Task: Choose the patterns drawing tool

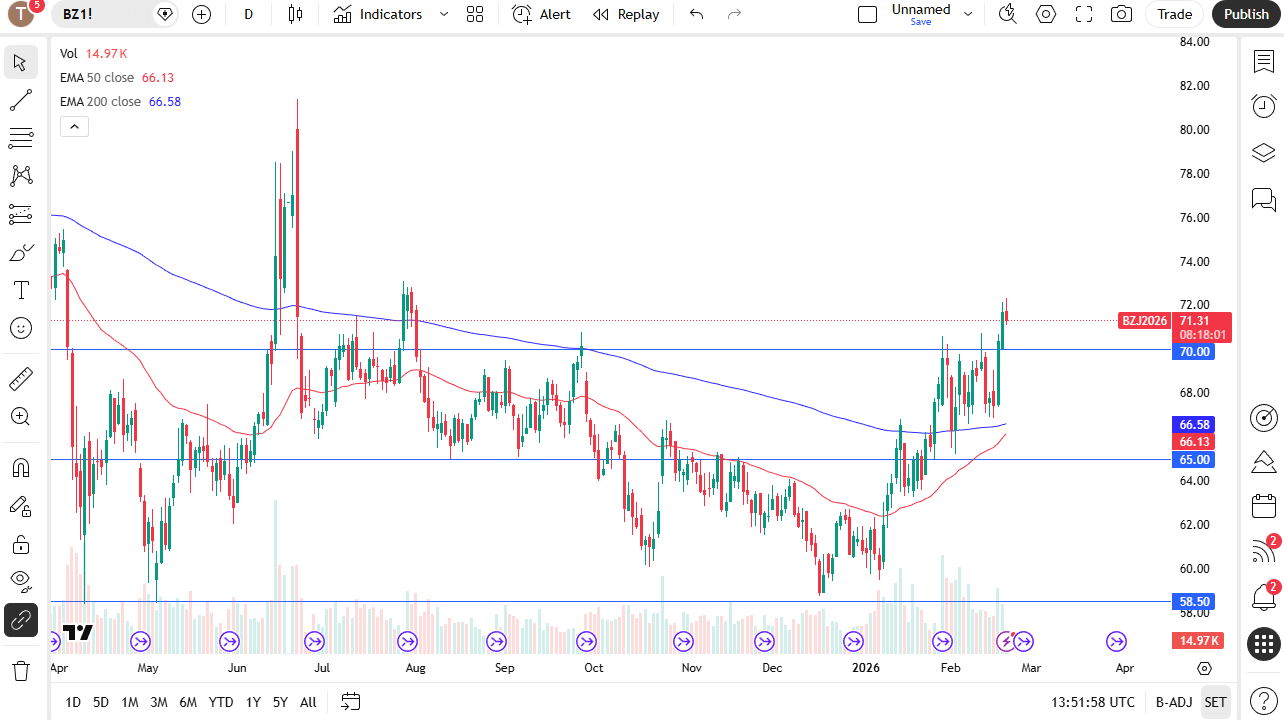Action: click(x=20, y=176)
